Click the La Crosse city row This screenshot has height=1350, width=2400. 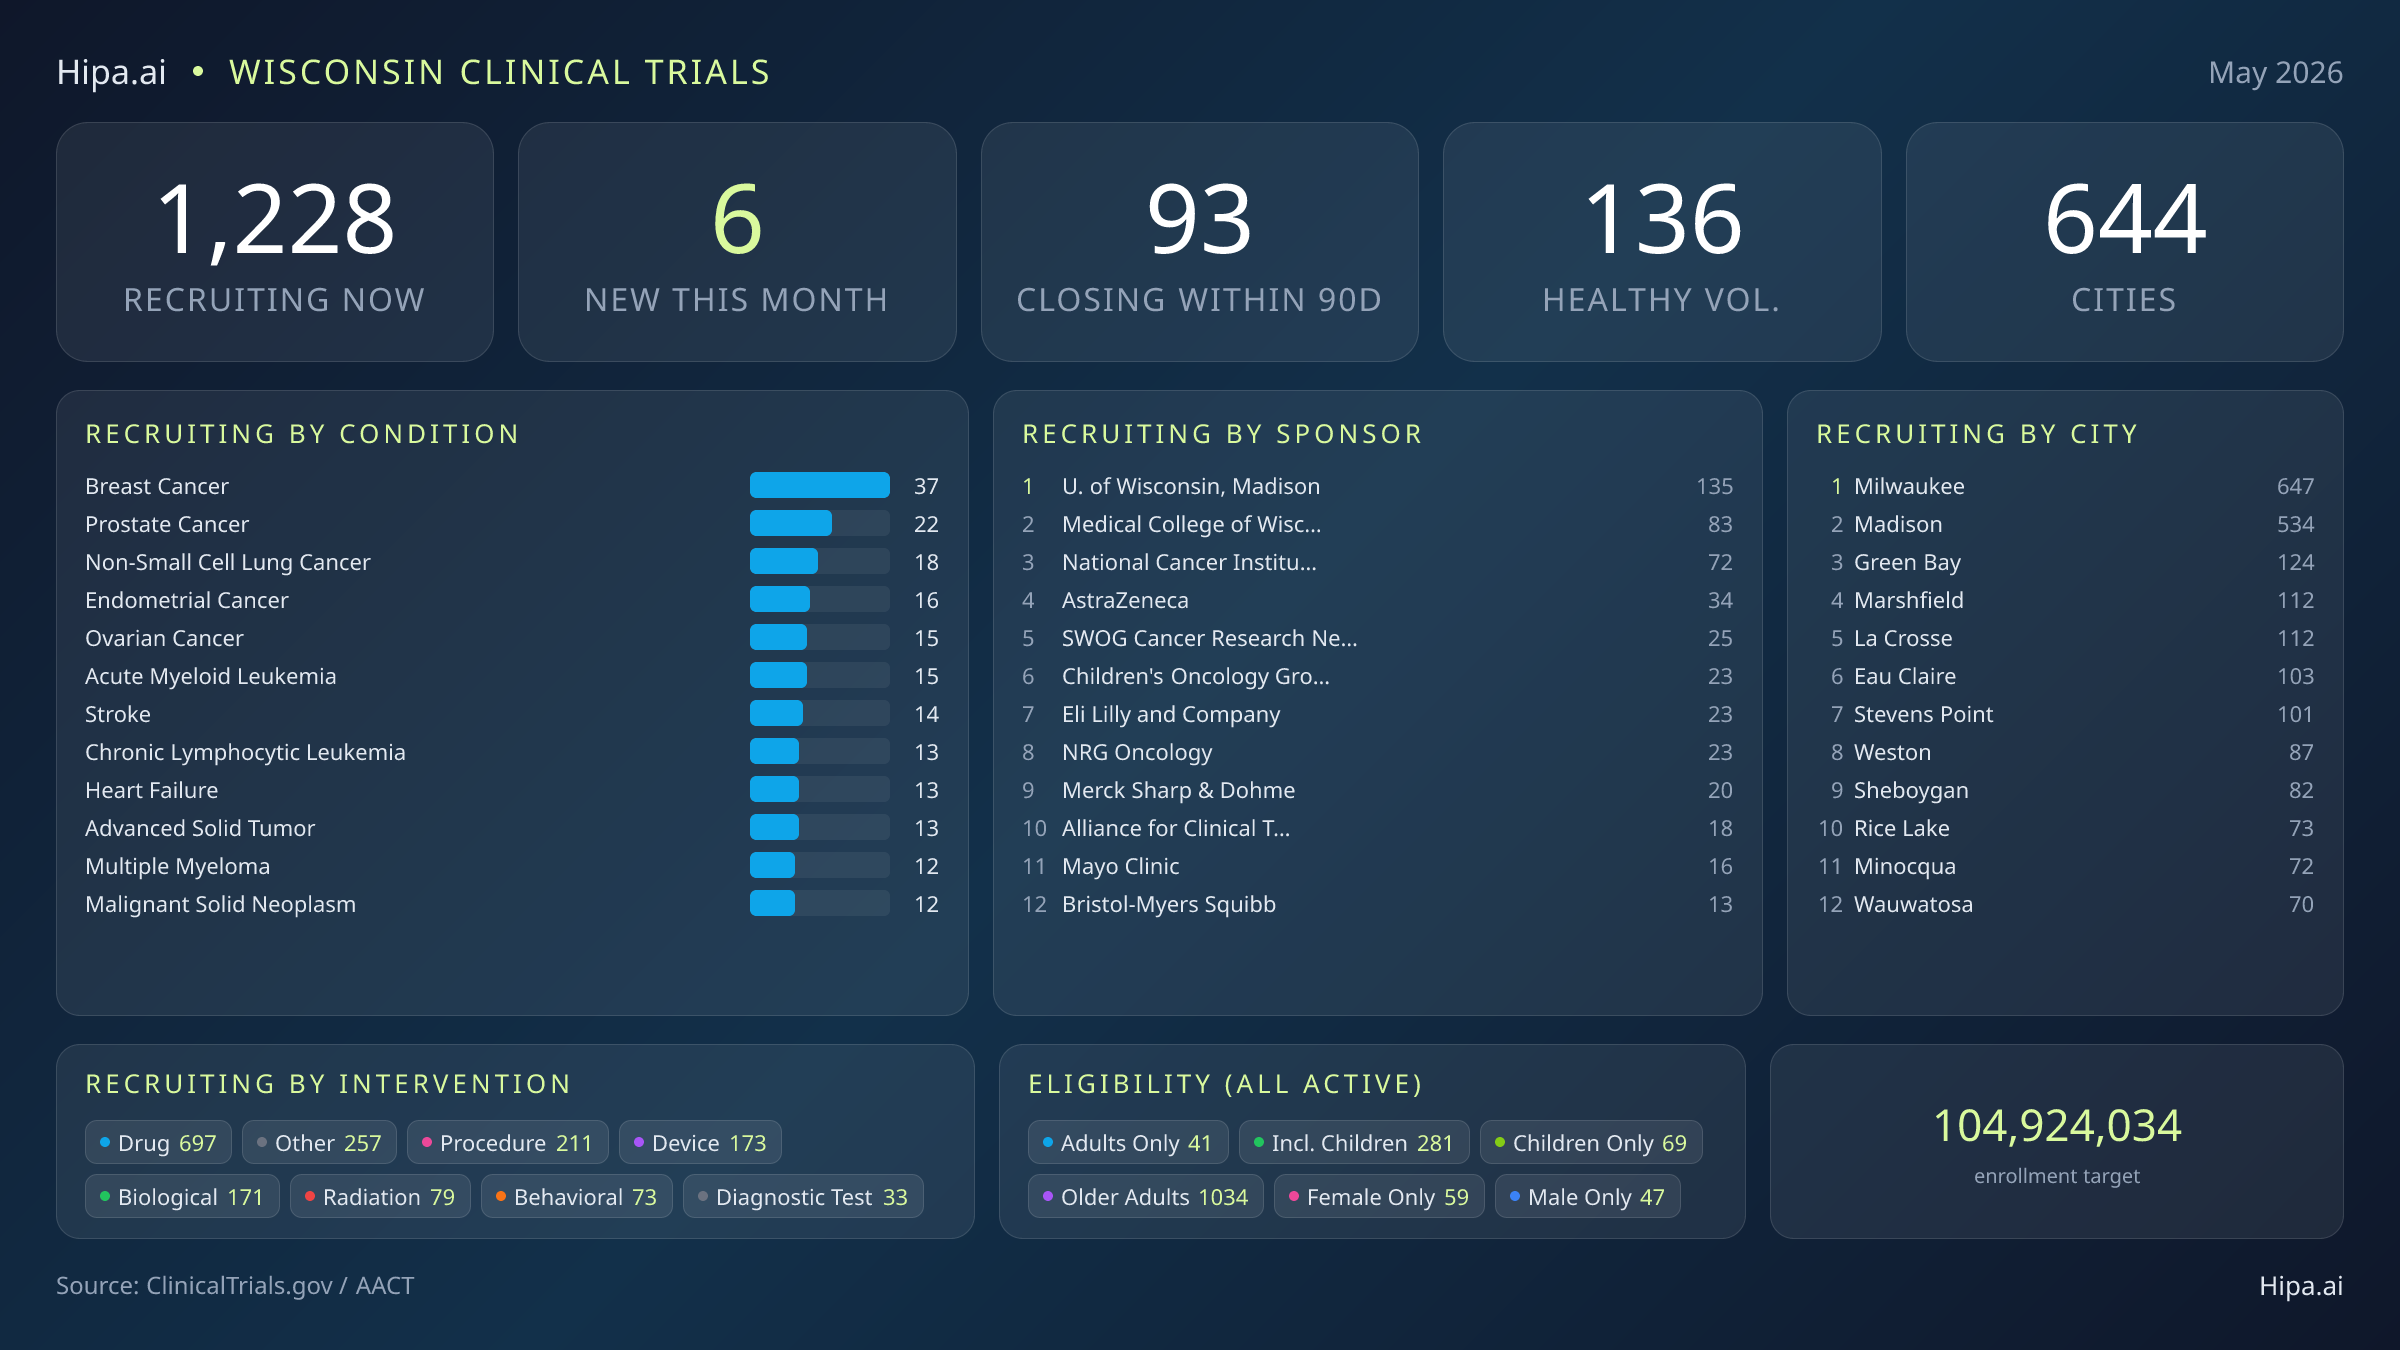[x=2065, y=638]
